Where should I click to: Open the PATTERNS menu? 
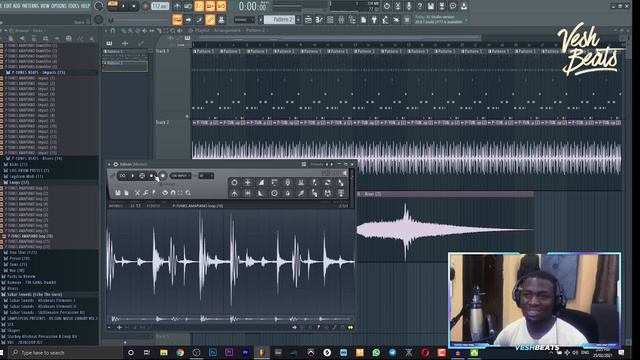click(31, 6)
